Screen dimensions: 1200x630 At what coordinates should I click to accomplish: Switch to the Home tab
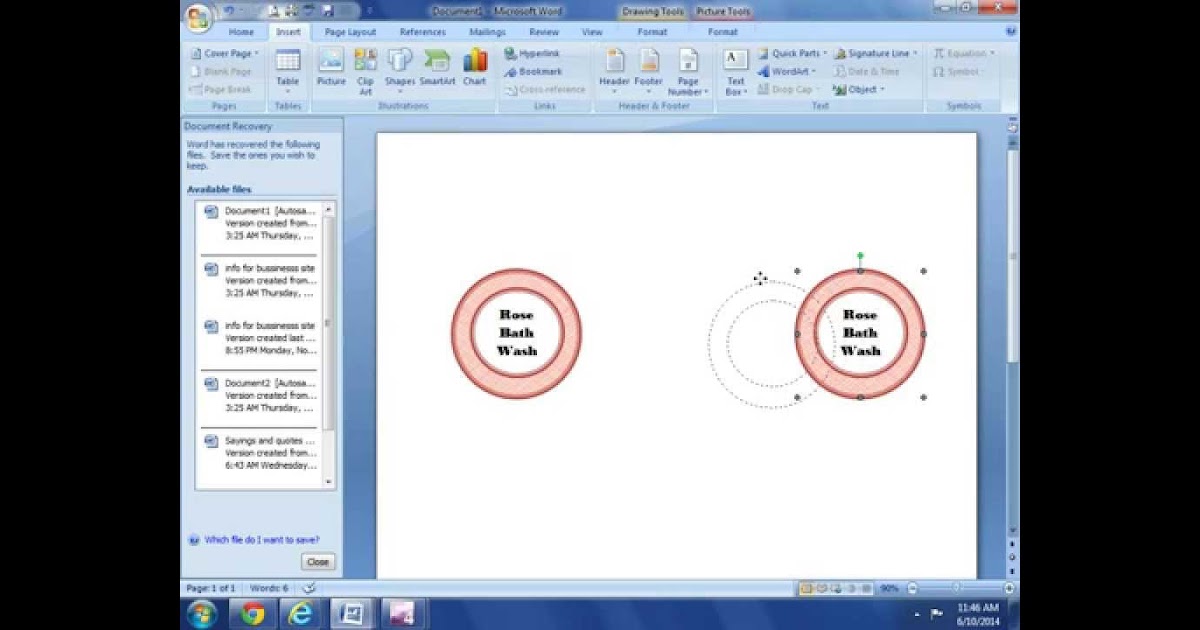tap(241, 32)
